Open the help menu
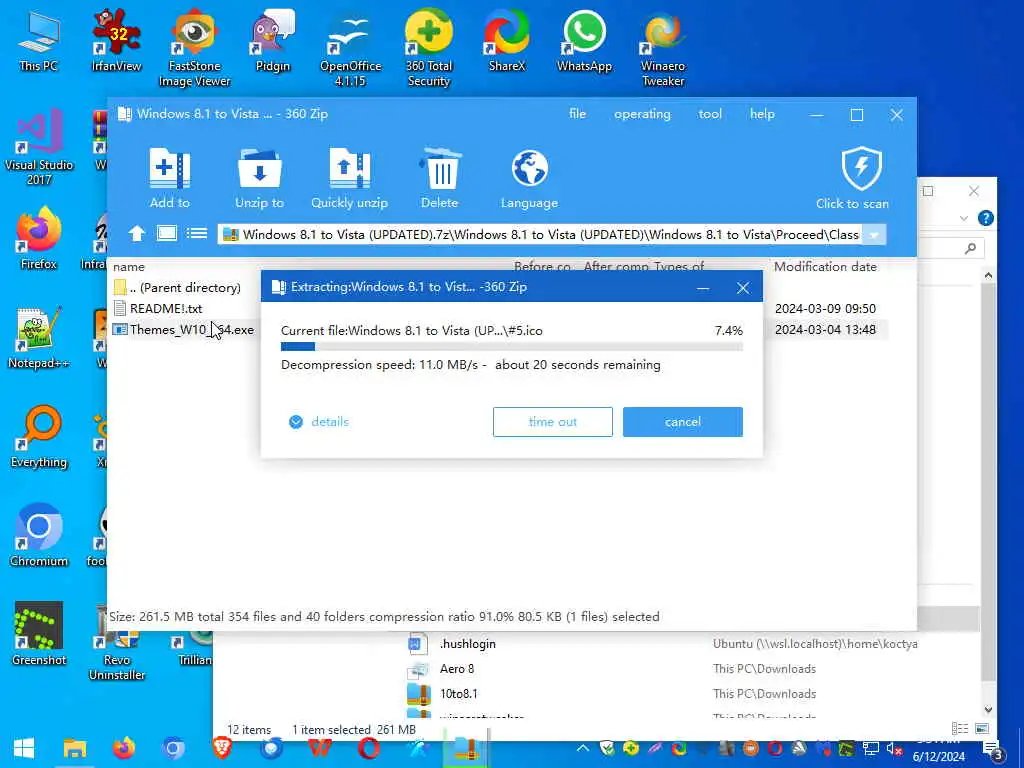Image resolution: width=1024 pixels, height=768 pixels. (762, 114)
